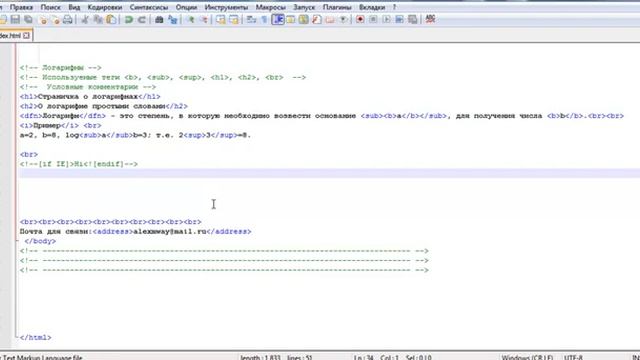Image resolution: width=640 pixels, height=360 pixels.
Task: Open the Кодировки menu
Action: tap(104, 7)
